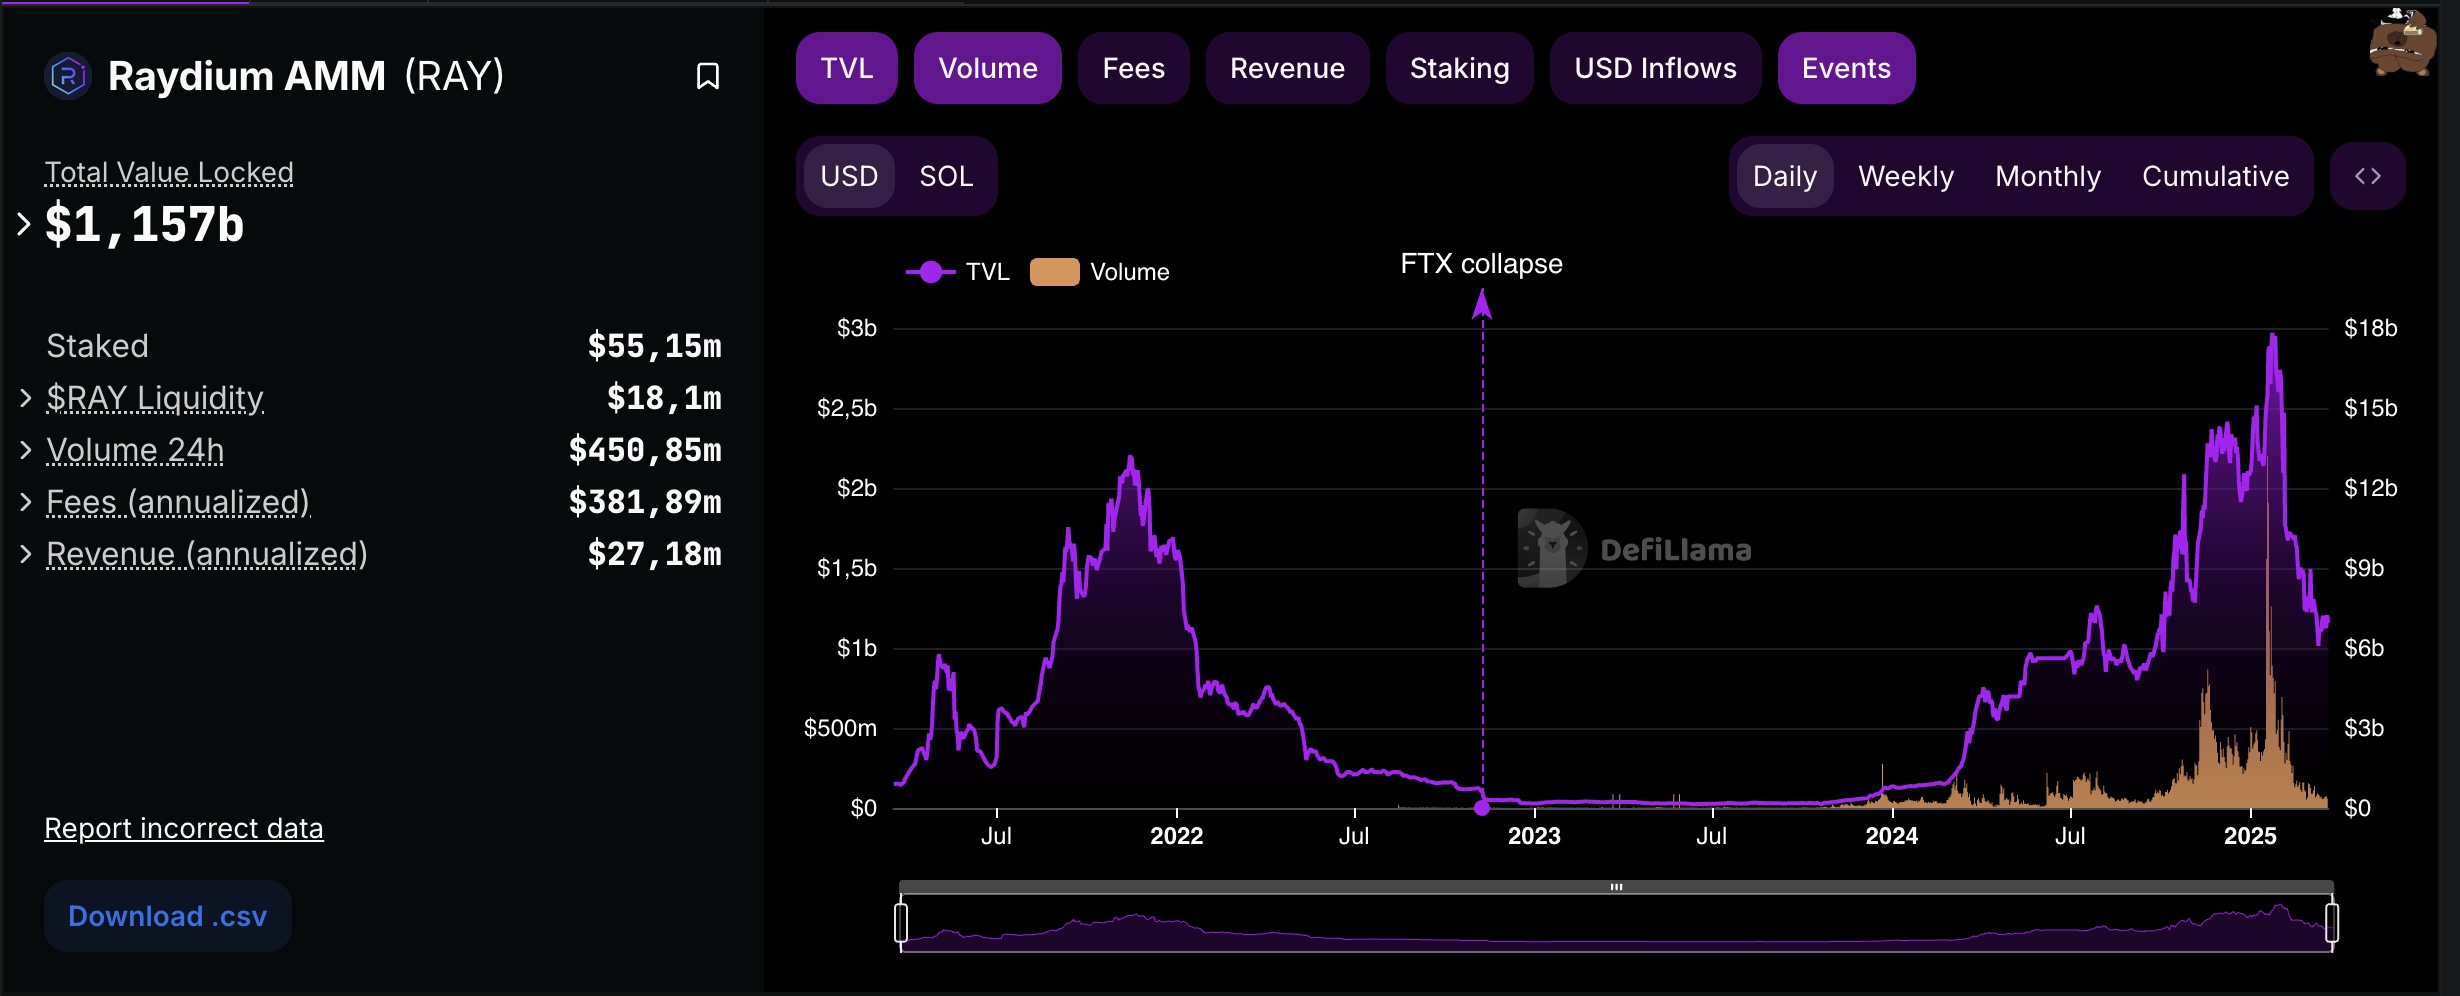Click the (RAY) ticker text
2460x996 pixels.
454,76
